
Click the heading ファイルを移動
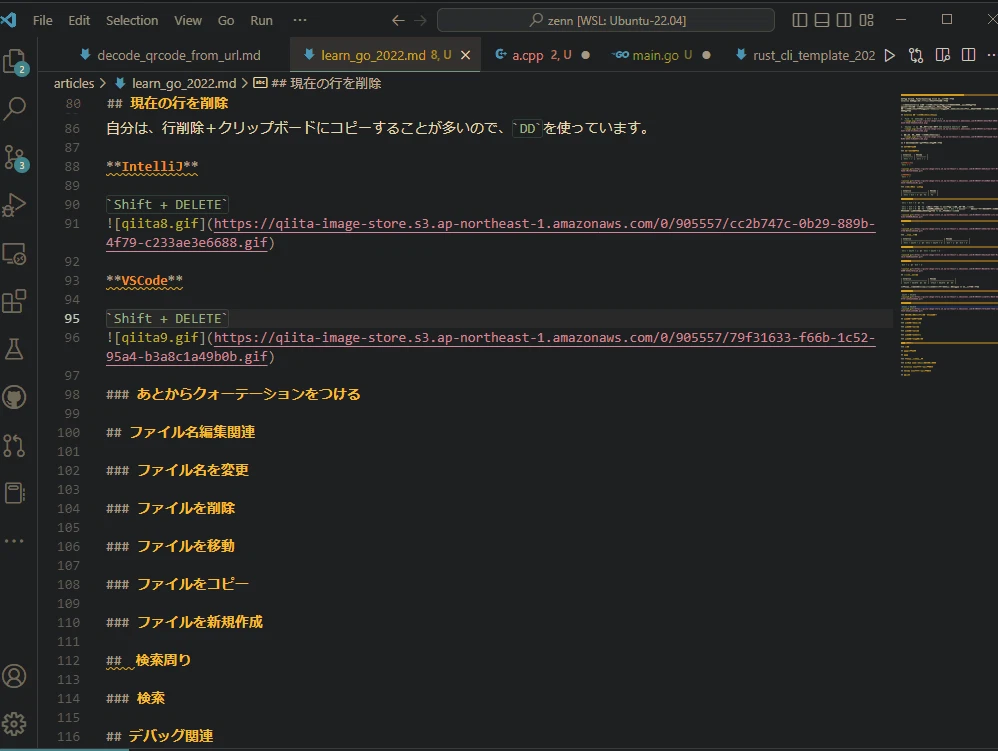pos(170,547)
